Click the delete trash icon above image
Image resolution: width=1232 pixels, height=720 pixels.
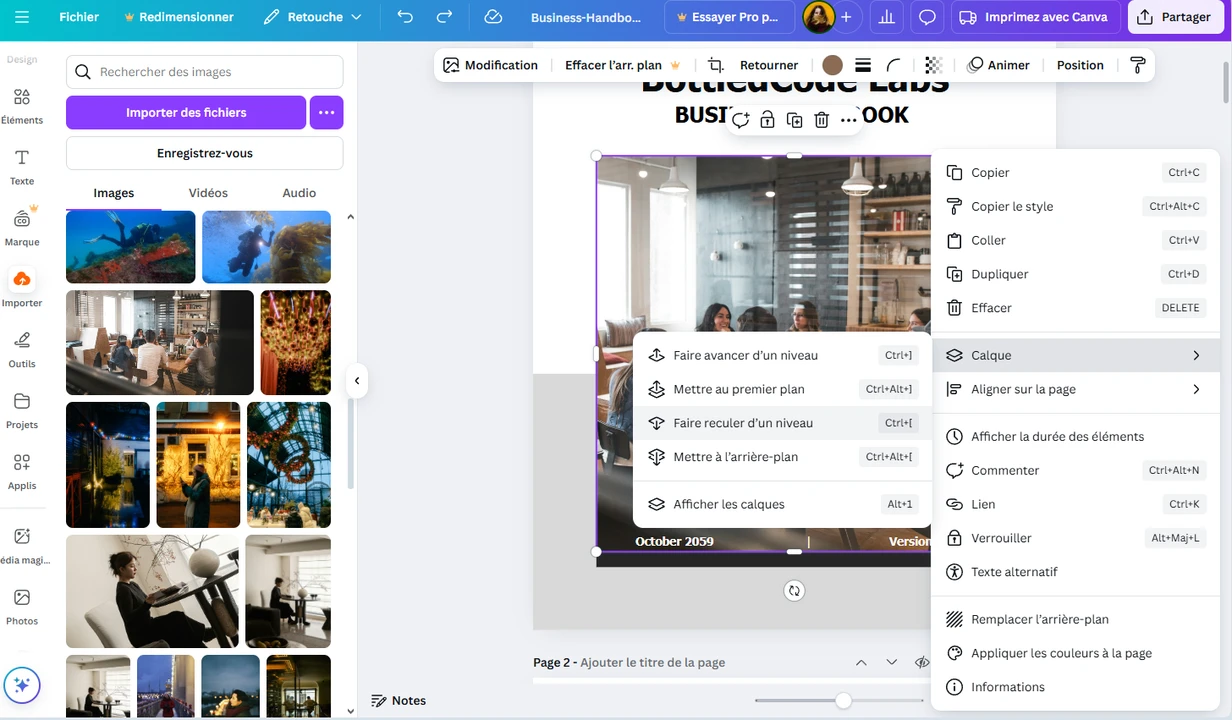[x=821, y=120]
